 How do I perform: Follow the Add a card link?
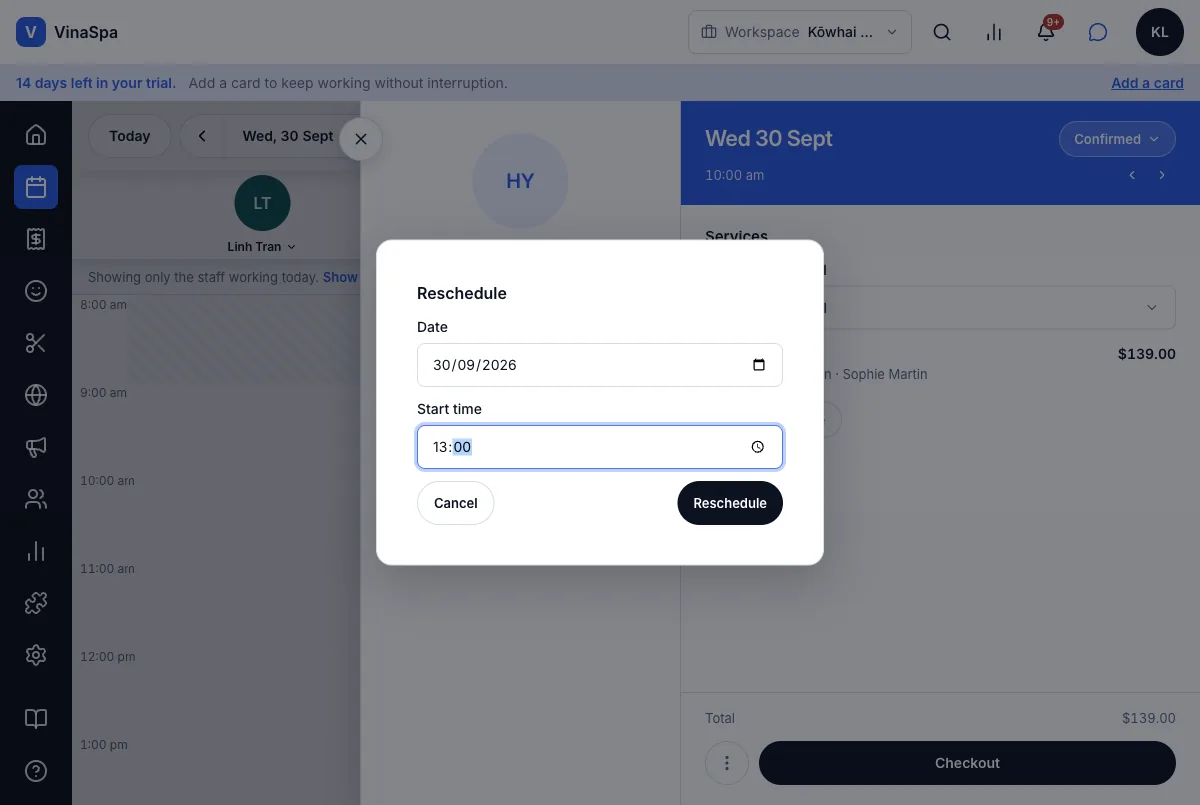[1147, 83]
